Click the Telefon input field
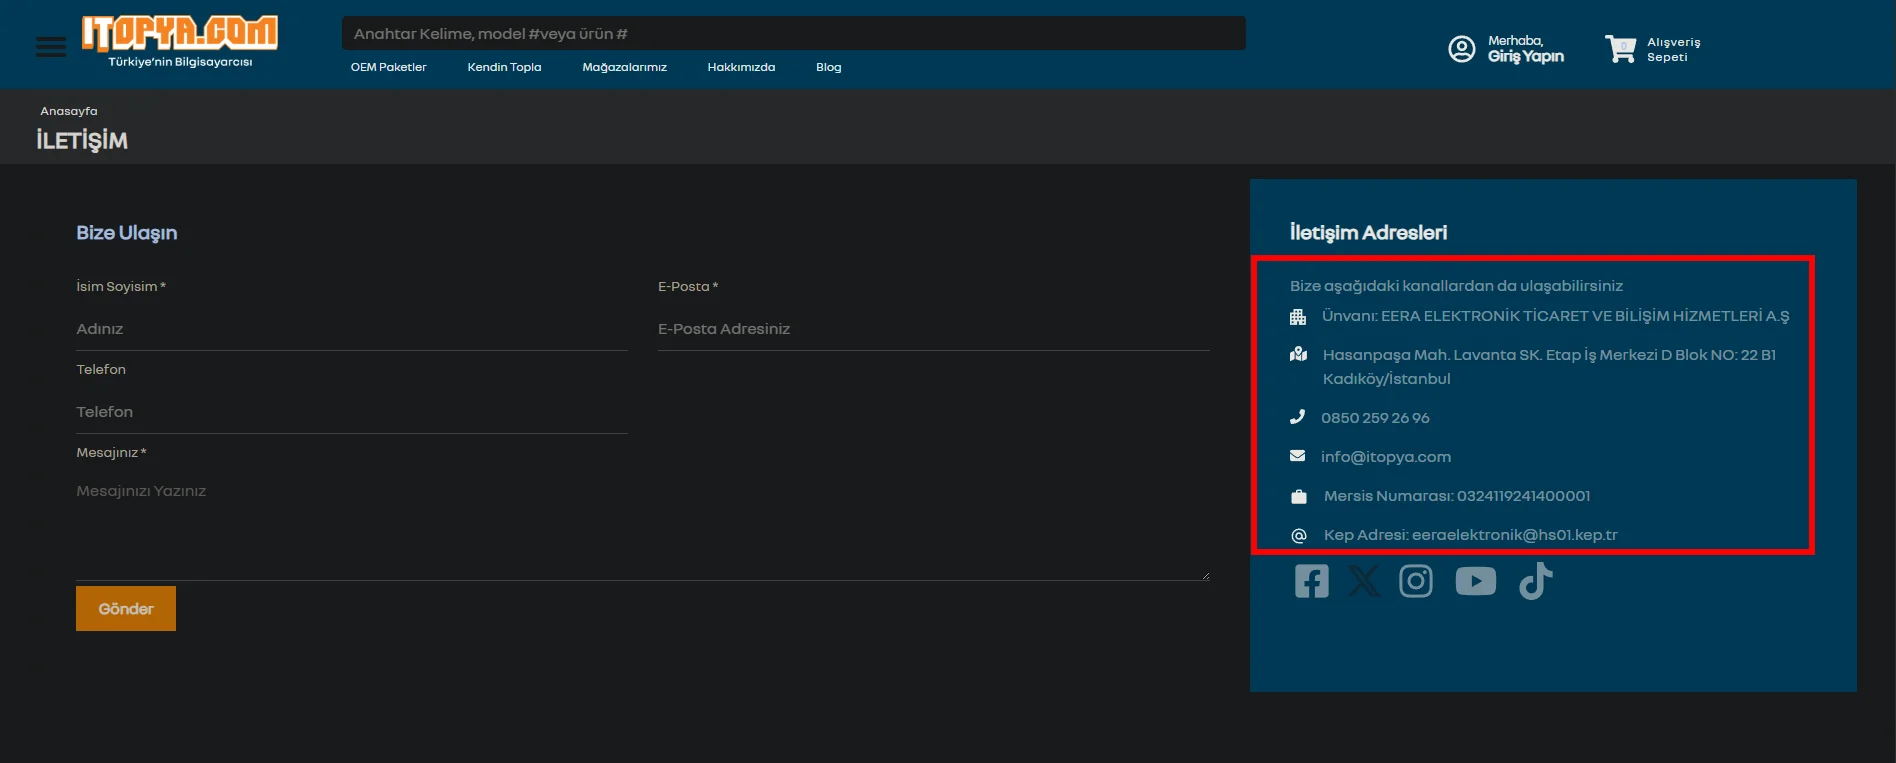 click(x=352, y=412)
